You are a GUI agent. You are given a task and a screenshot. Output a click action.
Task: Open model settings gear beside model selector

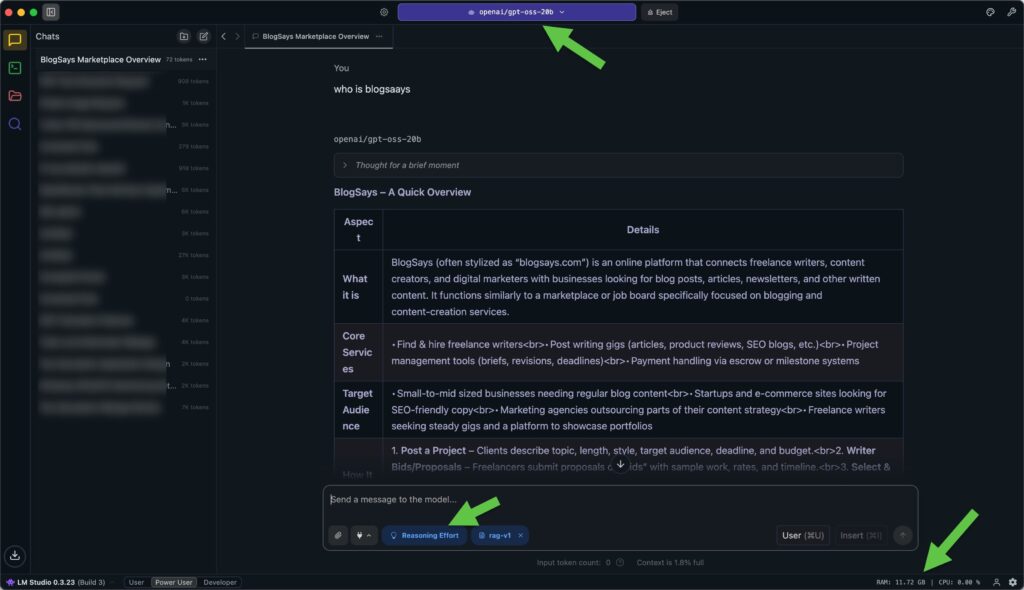pyautogui.click(x=384, y=12)
